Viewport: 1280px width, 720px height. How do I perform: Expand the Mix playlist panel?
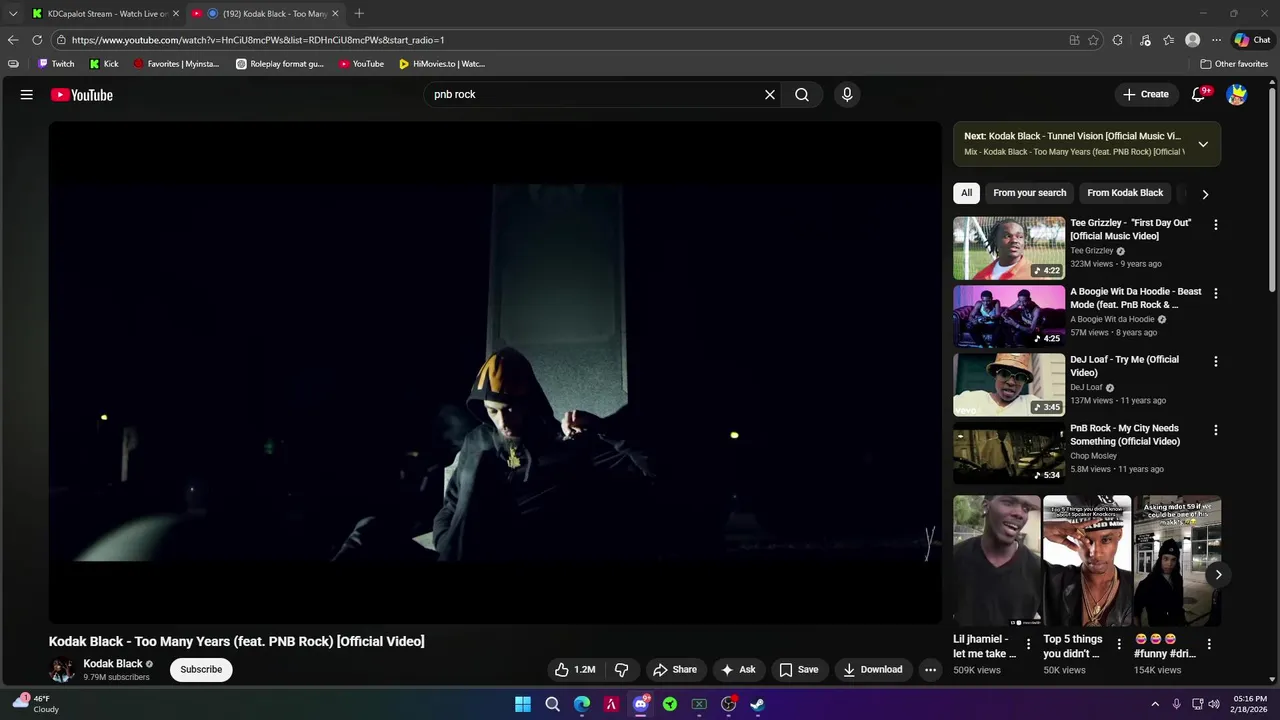(x=1203, y=144)
